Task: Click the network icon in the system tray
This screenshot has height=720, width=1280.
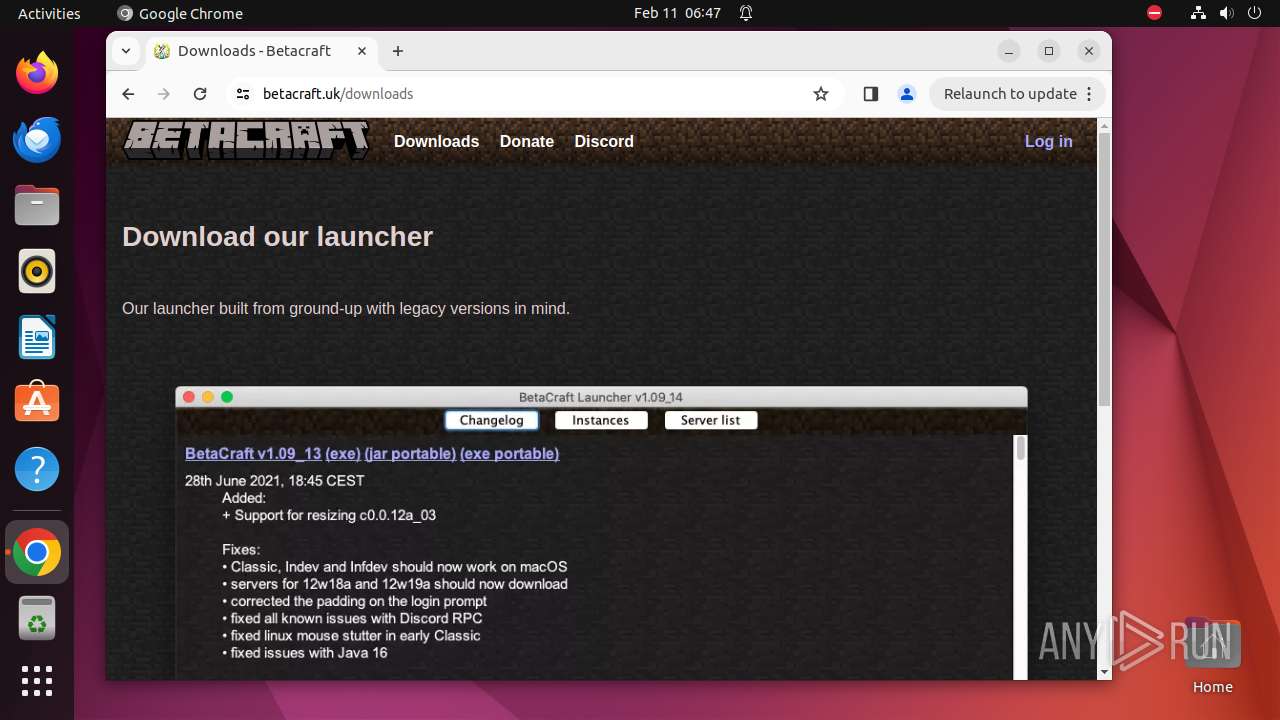Action: (x=1198, y=13)
